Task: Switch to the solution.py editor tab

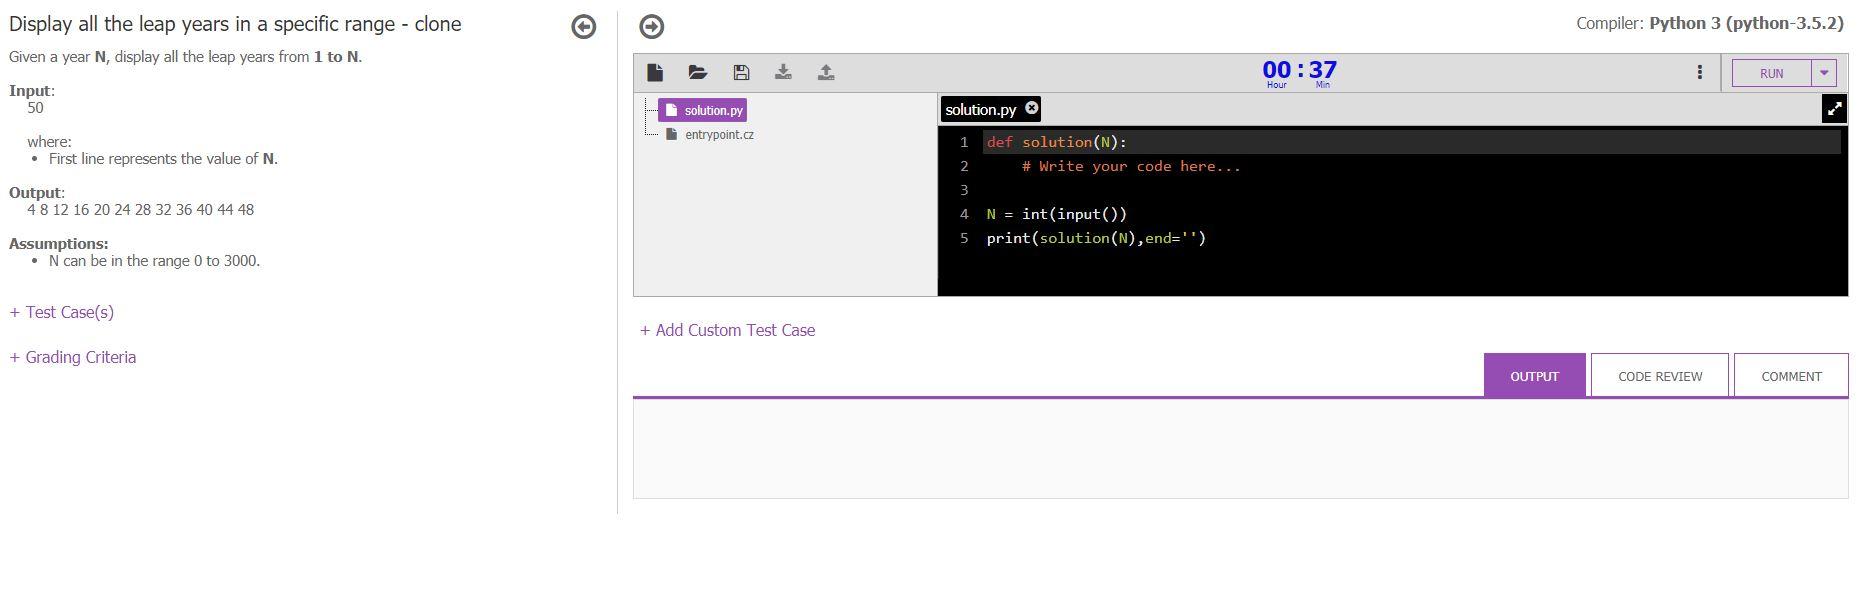Action: 980,109
